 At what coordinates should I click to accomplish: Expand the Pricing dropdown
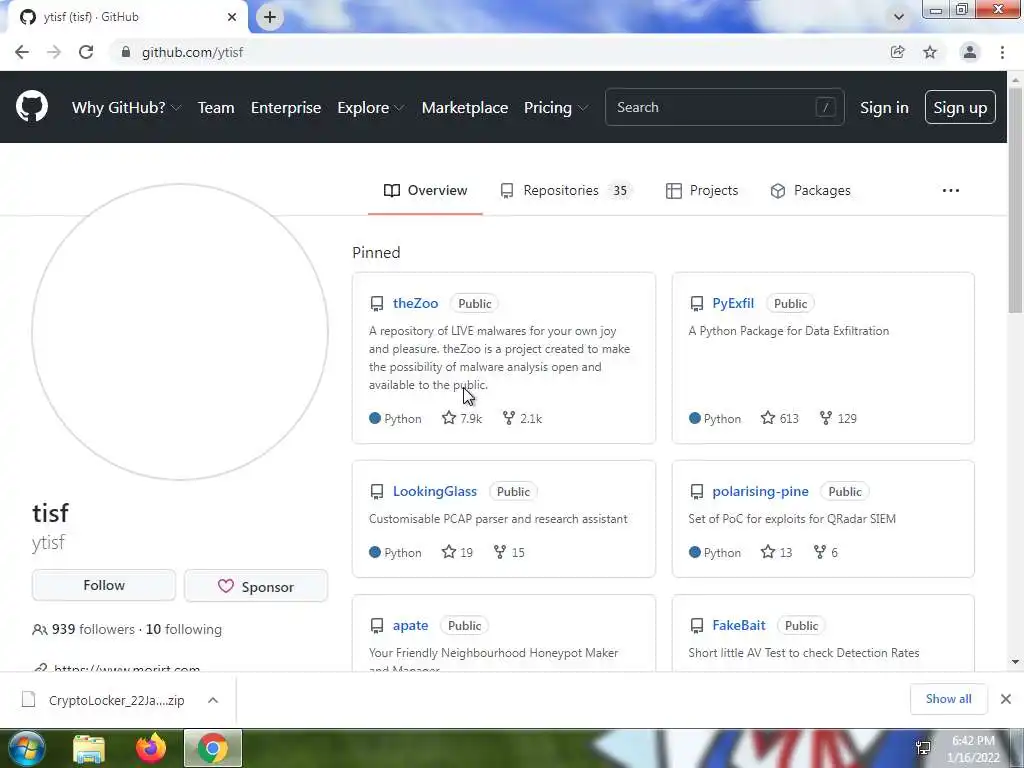point(556,108)
